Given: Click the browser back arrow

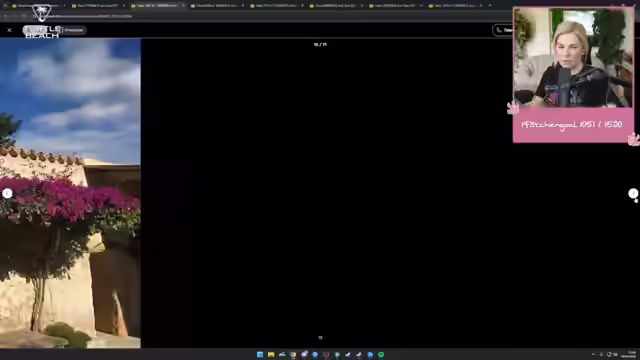Looking at the screenshot, I should pos(6,16).
